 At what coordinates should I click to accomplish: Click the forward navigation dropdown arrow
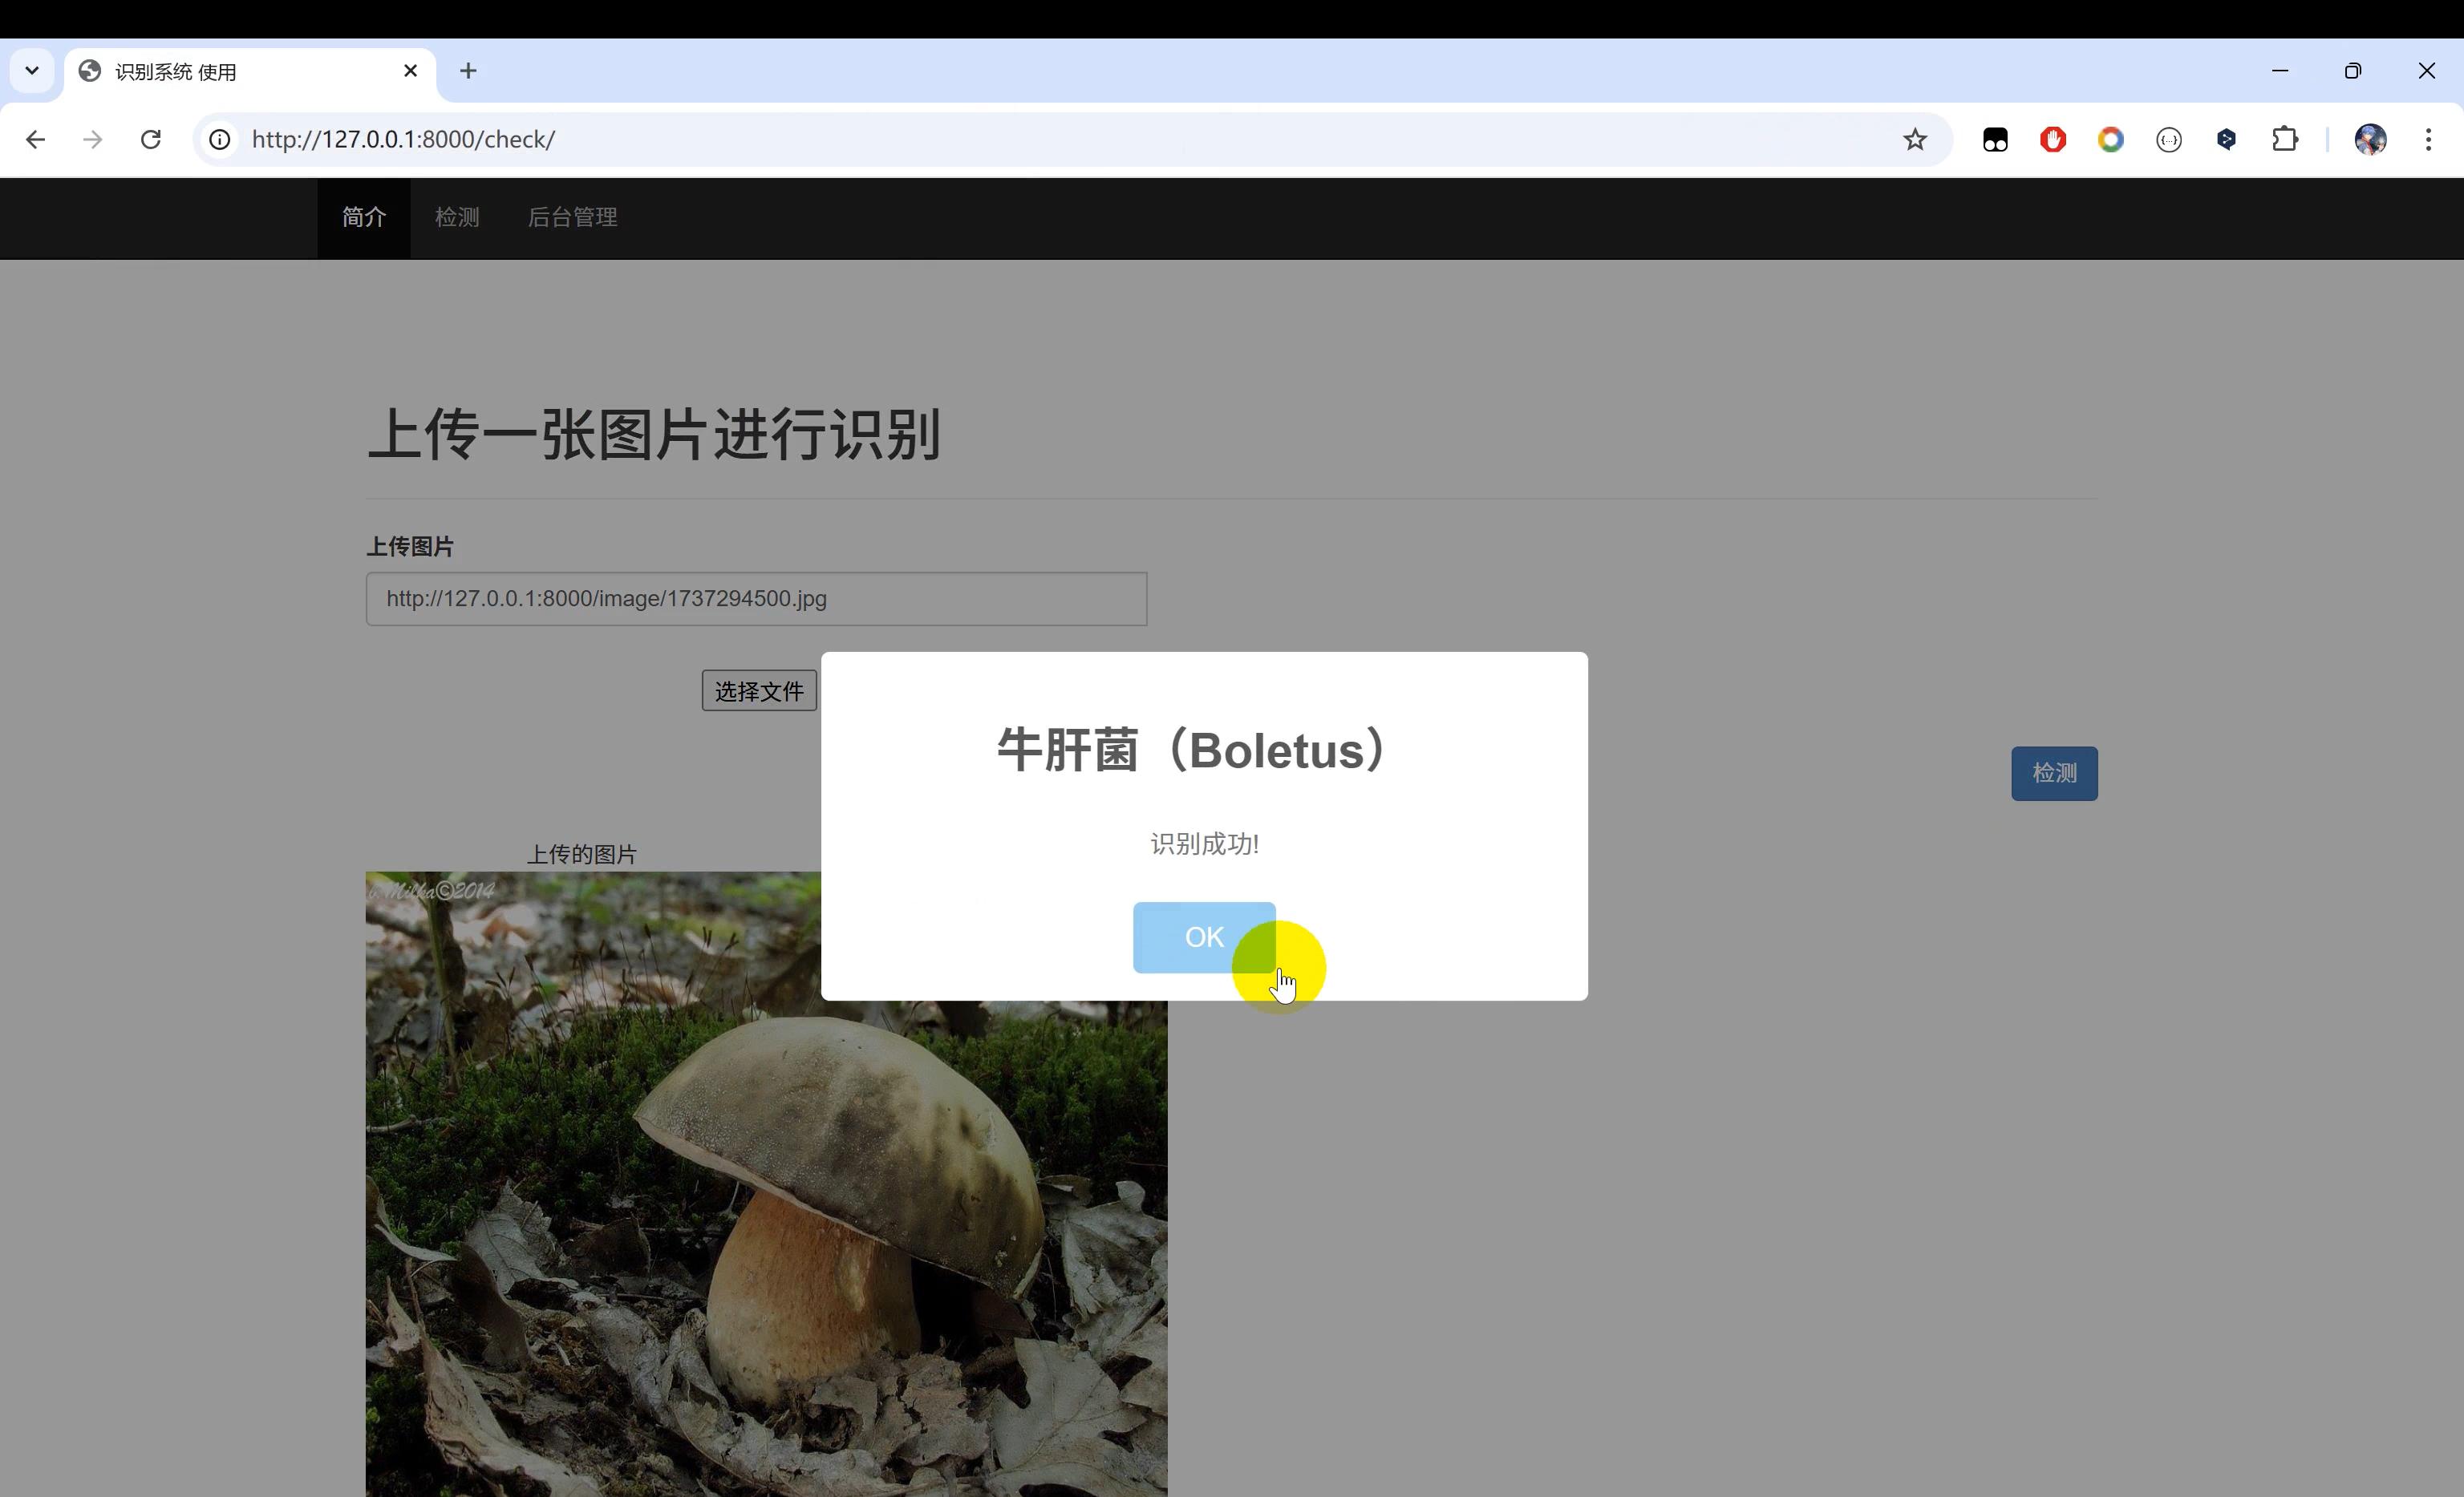tap(92, 139)
